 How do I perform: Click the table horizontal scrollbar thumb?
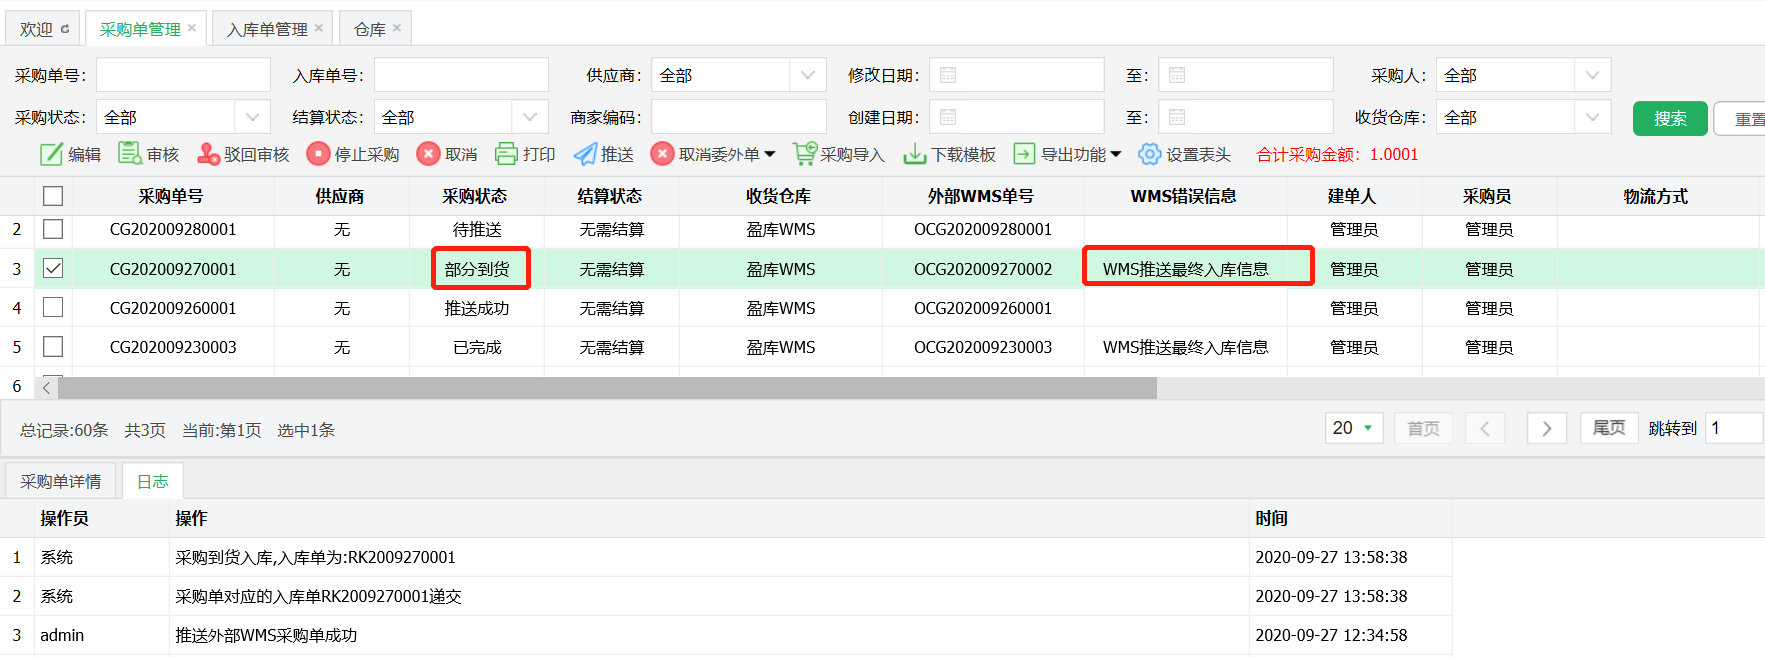607,388
